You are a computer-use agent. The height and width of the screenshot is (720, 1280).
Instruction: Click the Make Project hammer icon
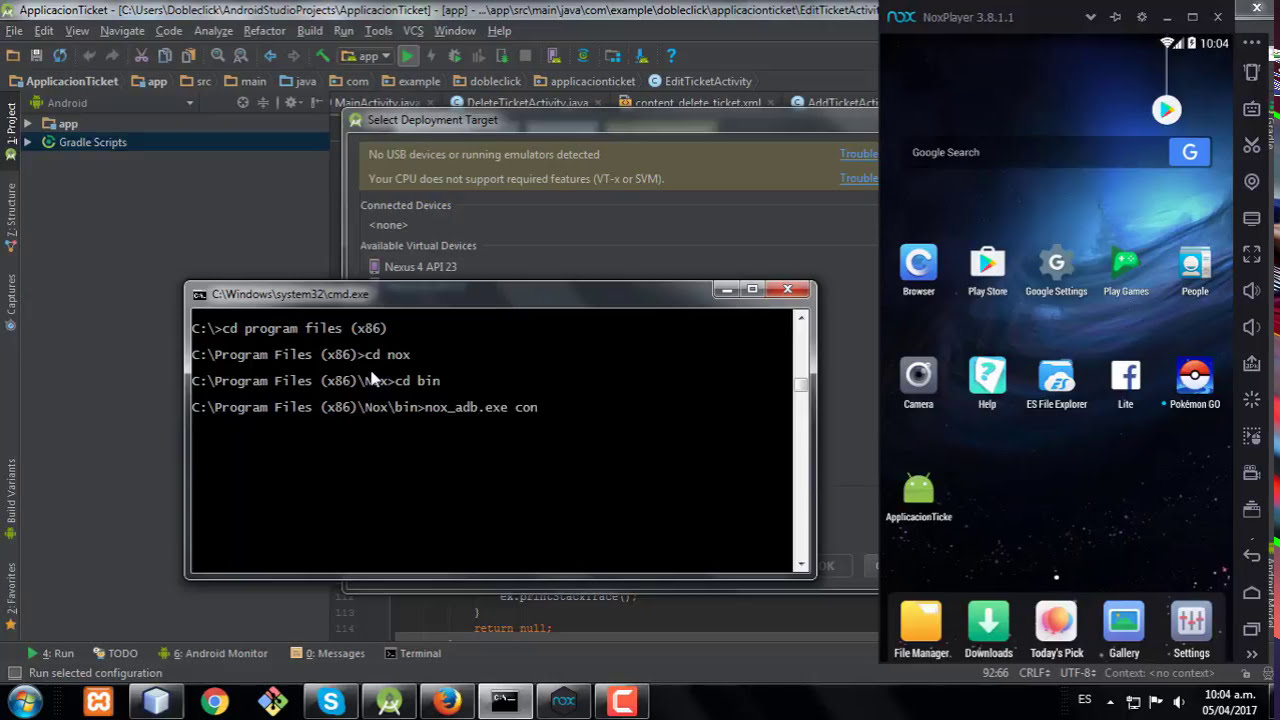(x=322, y=56)
